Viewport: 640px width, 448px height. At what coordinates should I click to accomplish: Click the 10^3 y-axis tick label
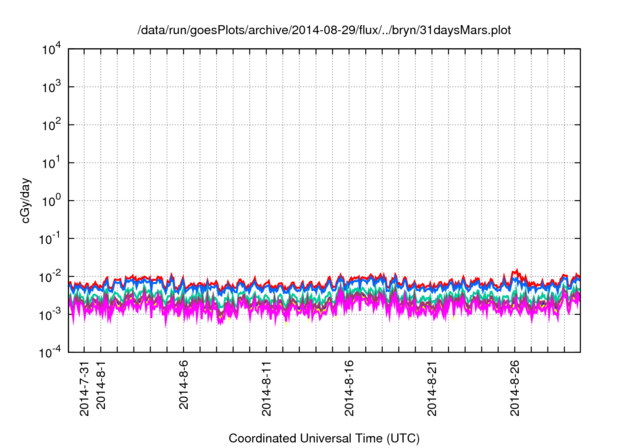[50, 88]
